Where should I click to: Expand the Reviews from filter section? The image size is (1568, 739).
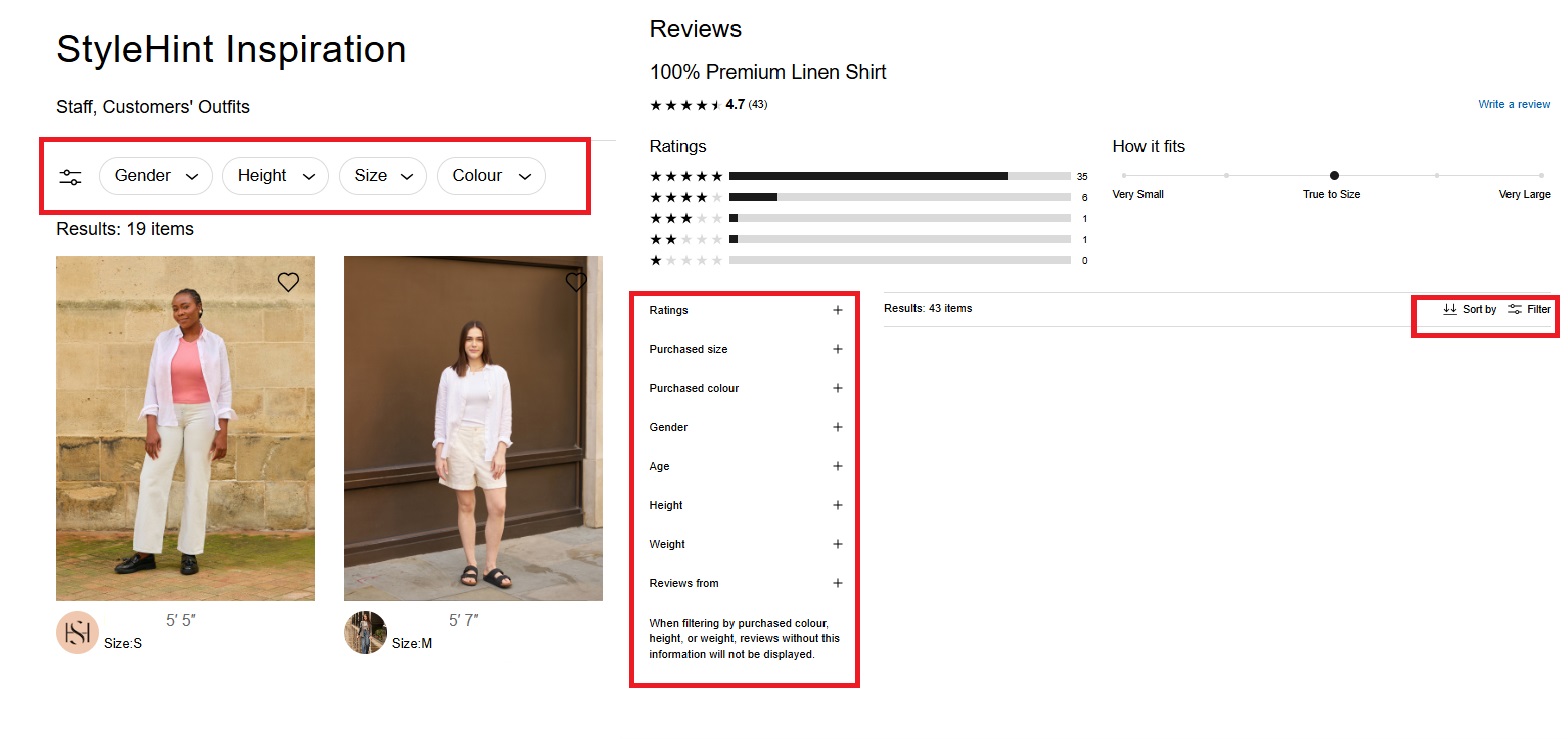[x=838, y=583]
